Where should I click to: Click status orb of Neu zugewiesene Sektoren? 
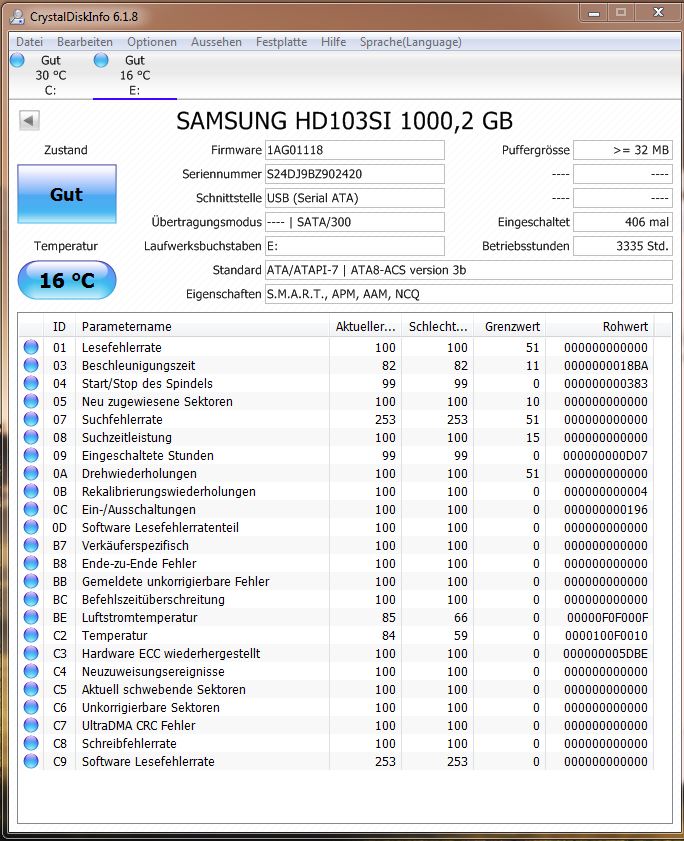click(31, 401)
